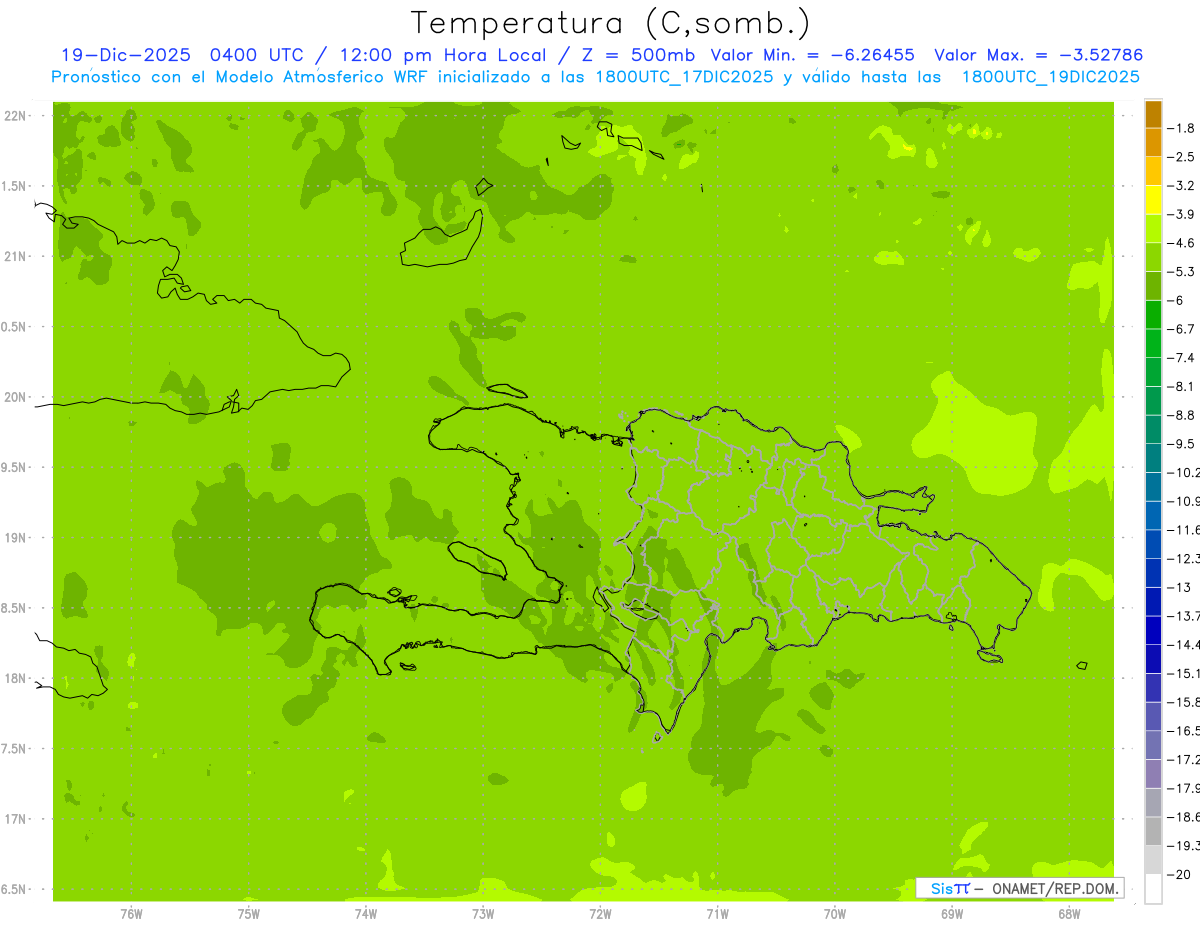Click the '73W' longitude label

[x=483, y=913]
